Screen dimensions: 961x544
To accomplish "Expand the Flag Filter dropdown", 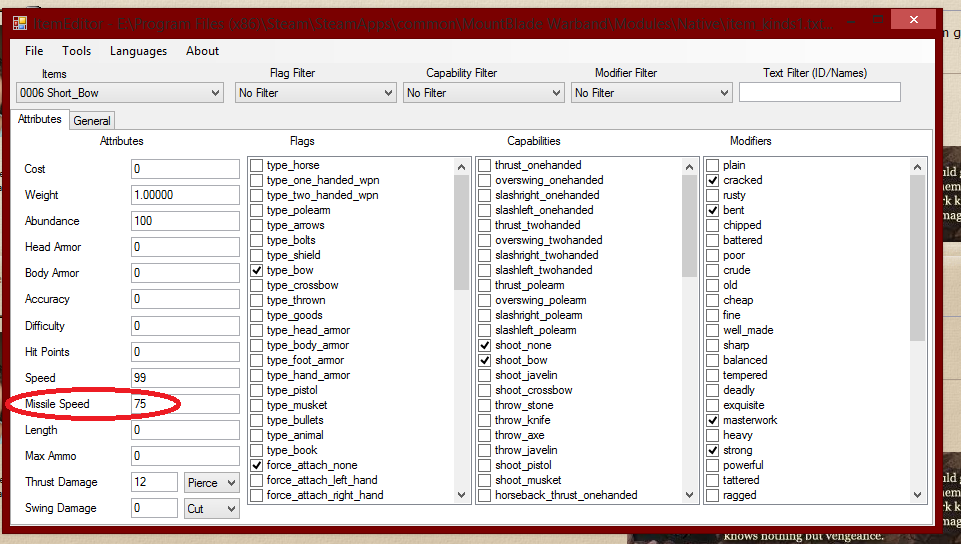I will pyautogui.click(x=316, y=93).
